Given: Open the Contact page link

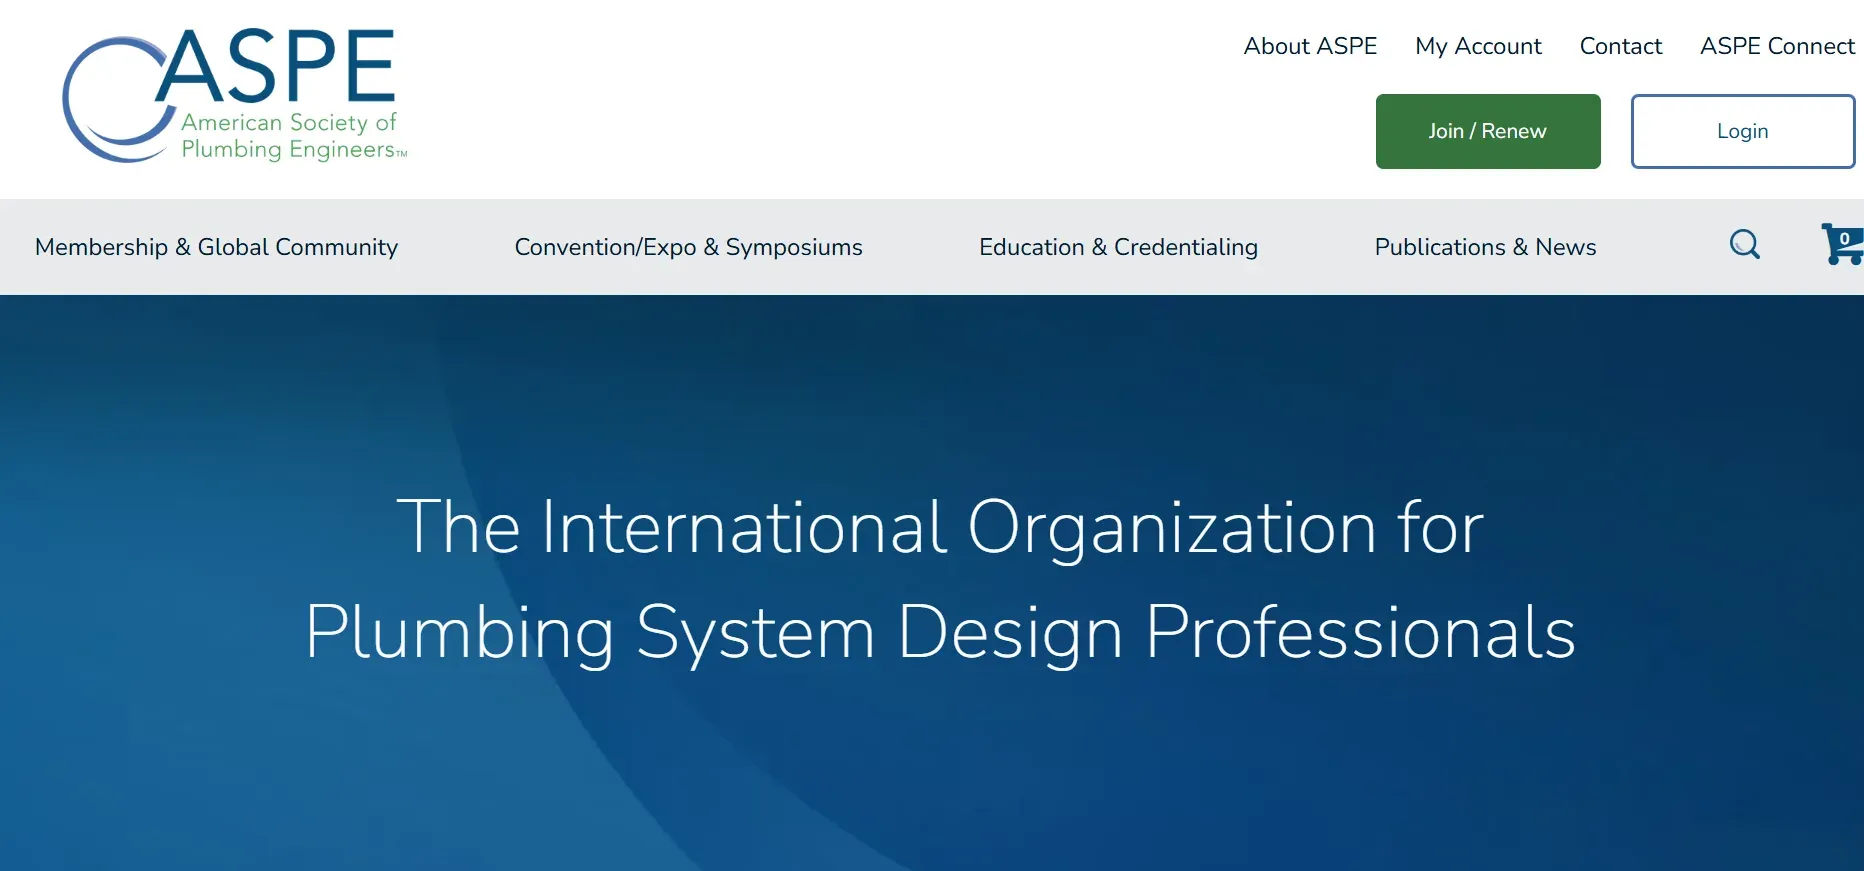Looking at the screenshot, I should pyautogui.click(x=1621, y=46).
